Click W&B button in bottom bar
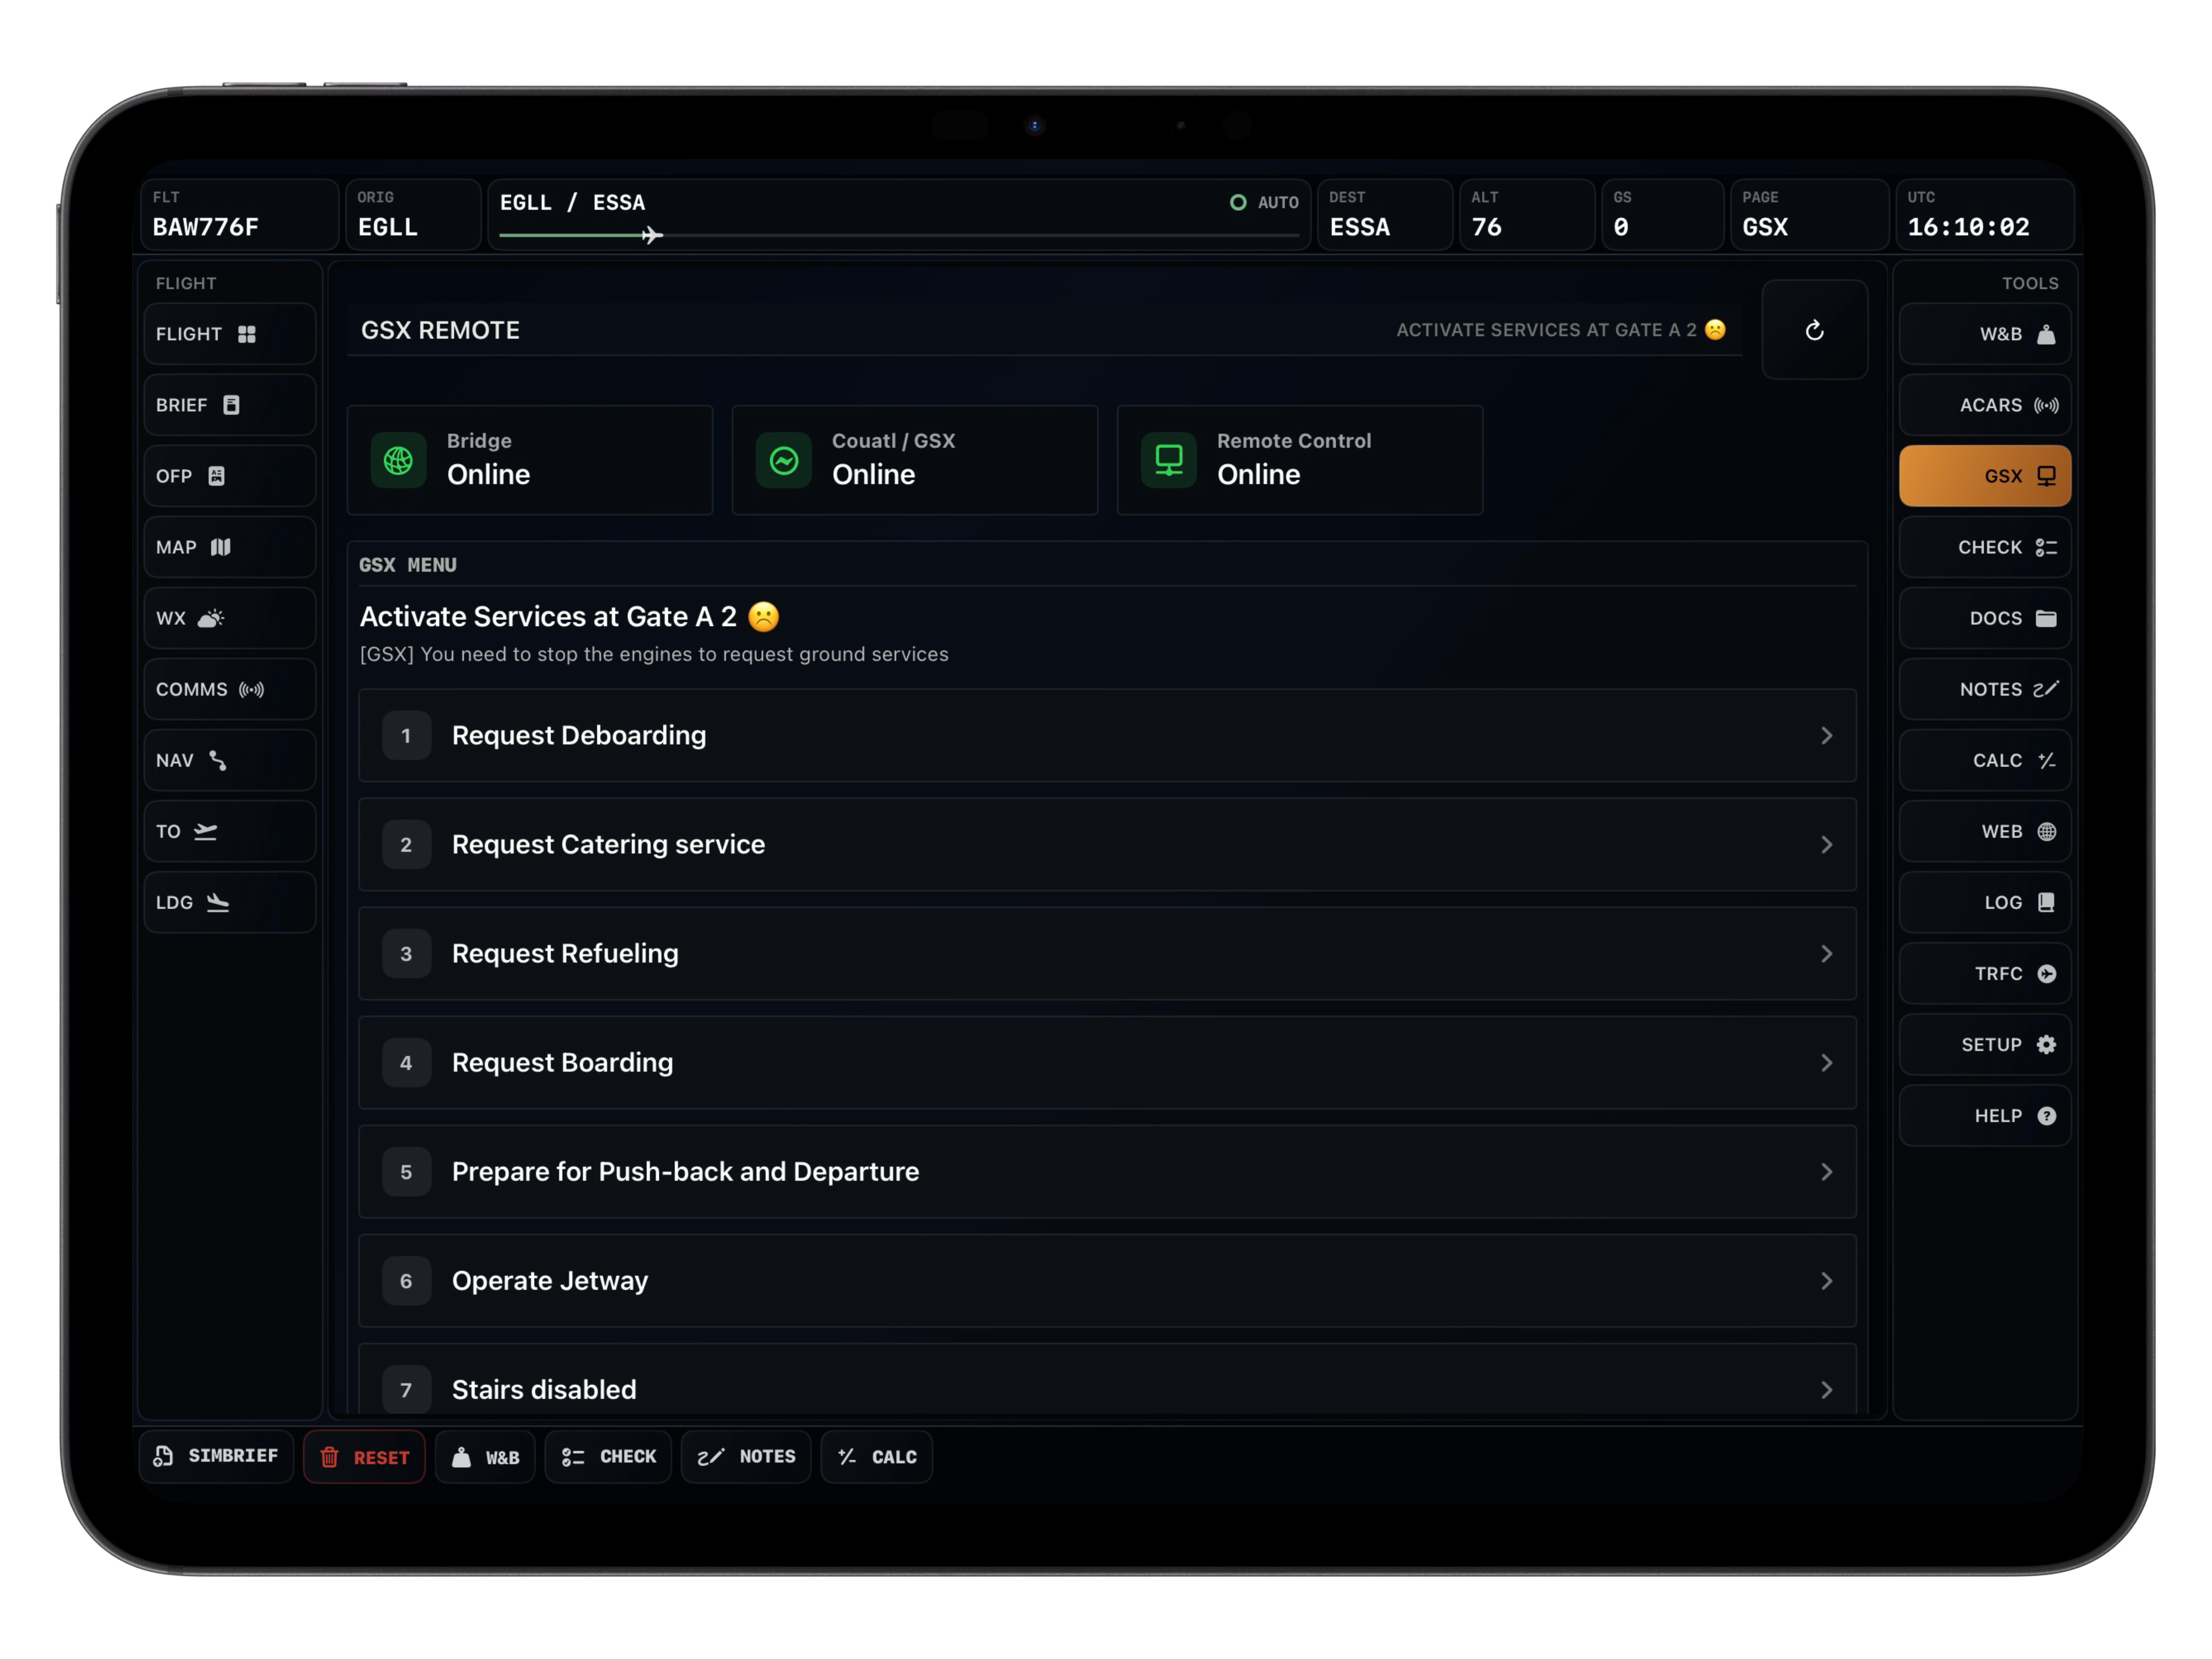 tap(485, 1457)
